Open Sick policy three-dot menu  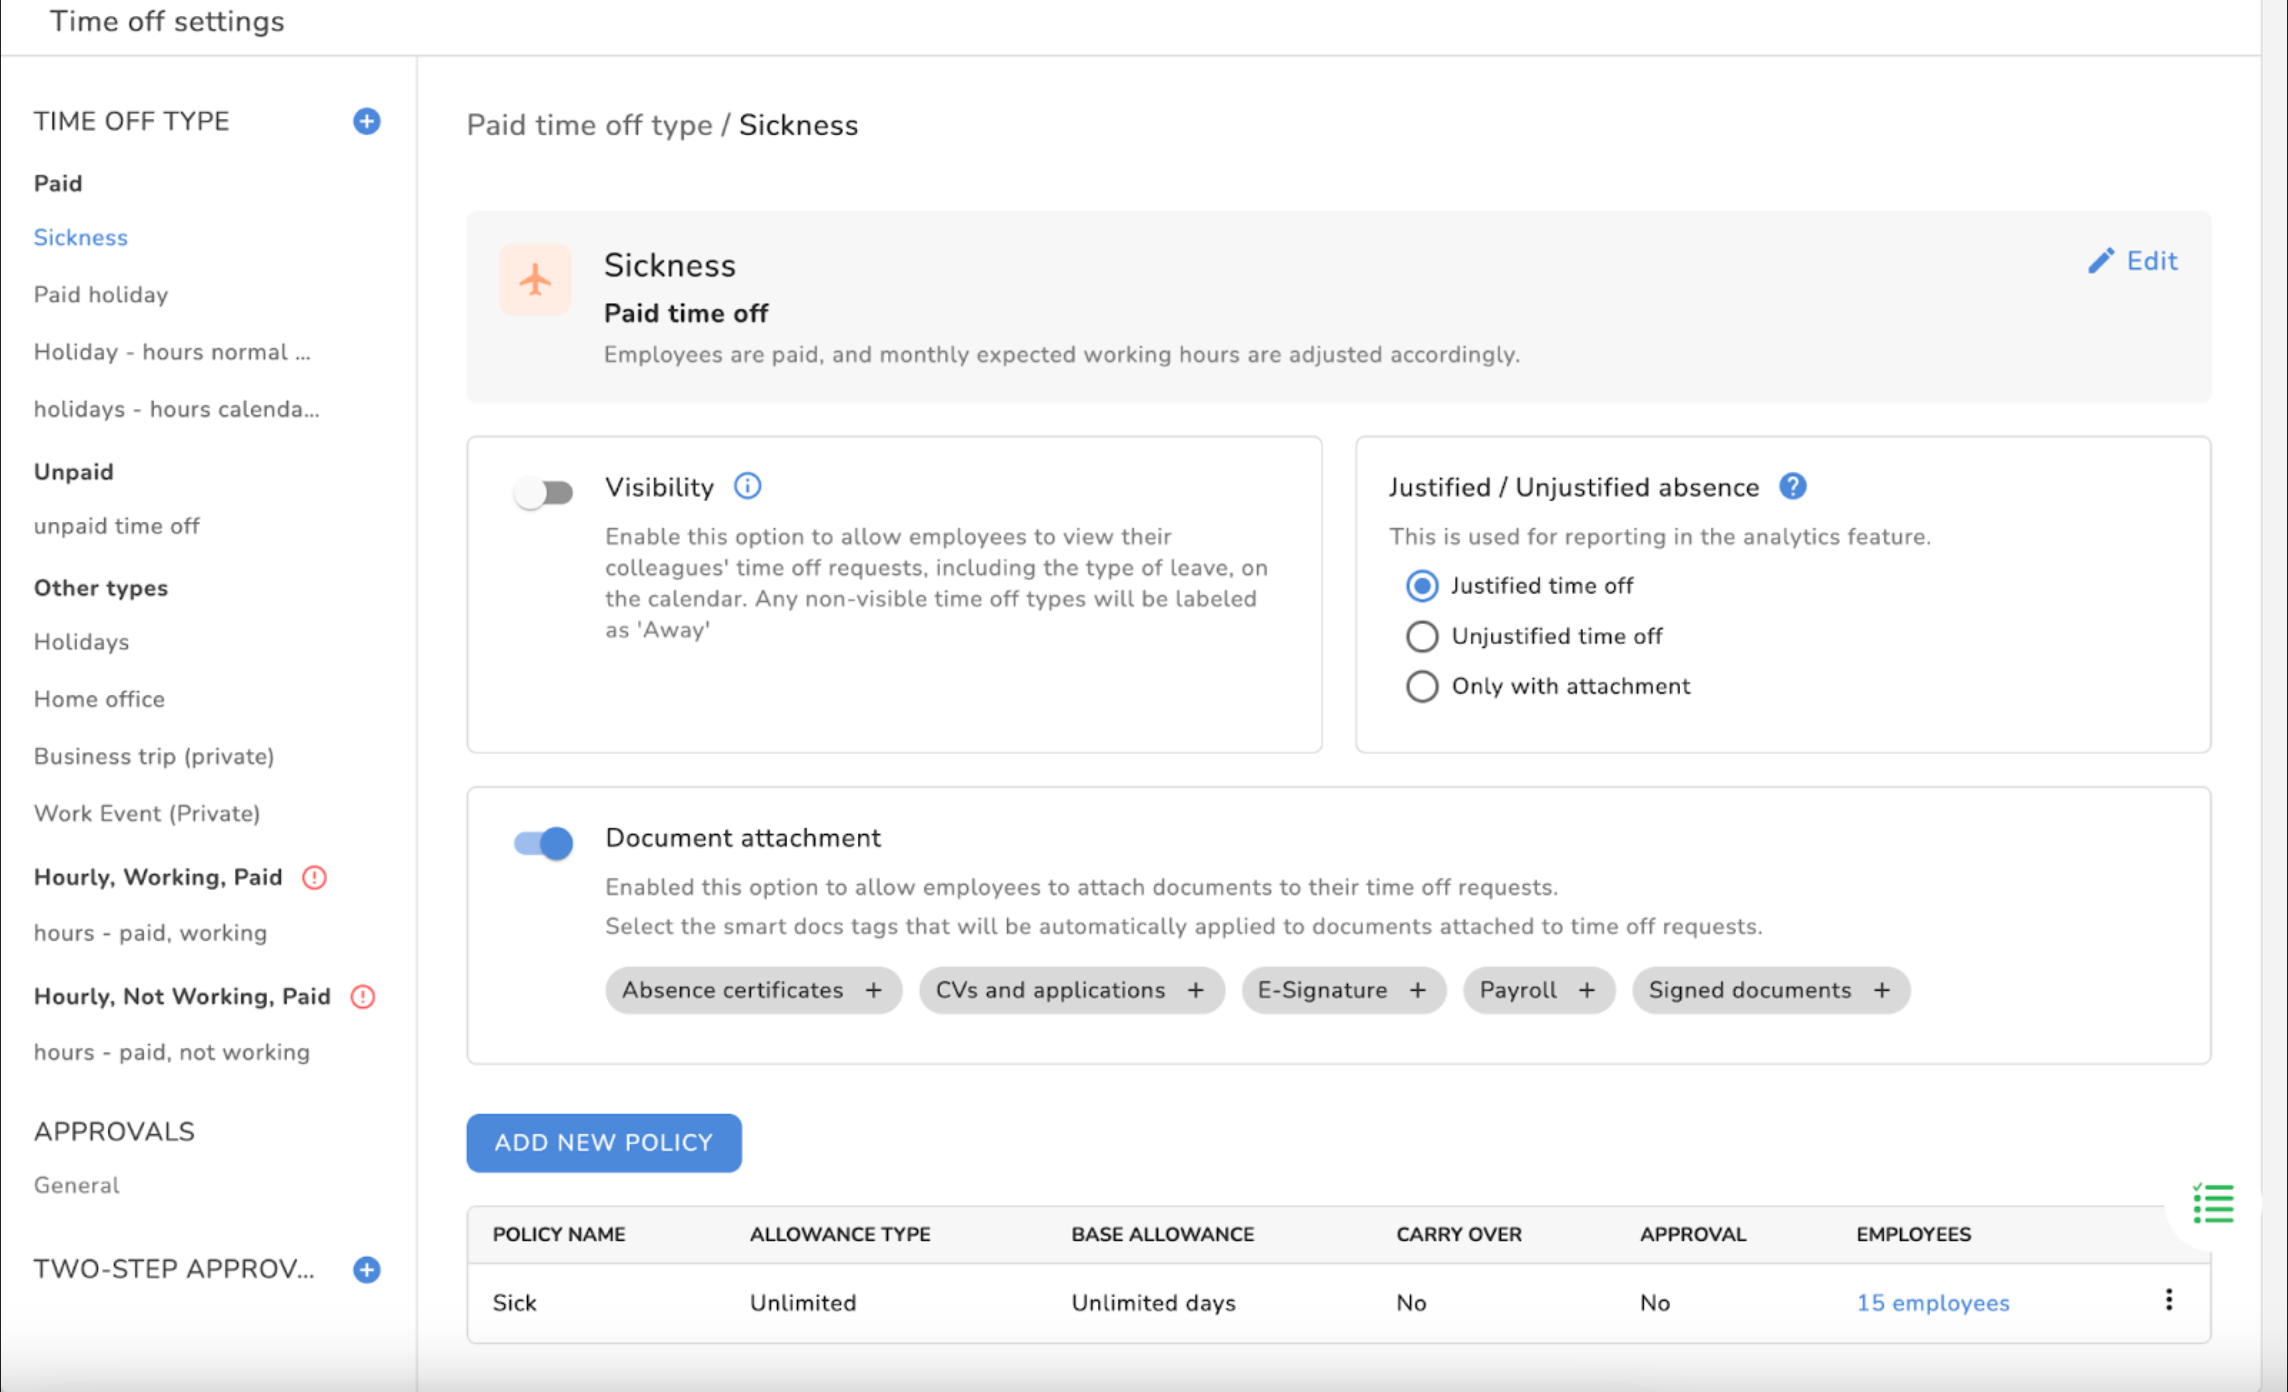(2168, 1300)
